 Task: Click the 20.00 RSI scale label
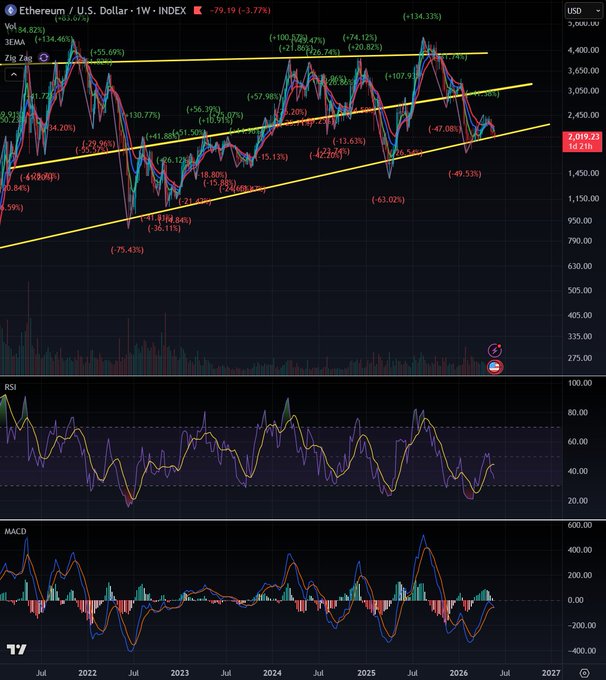tap(578, 500)
